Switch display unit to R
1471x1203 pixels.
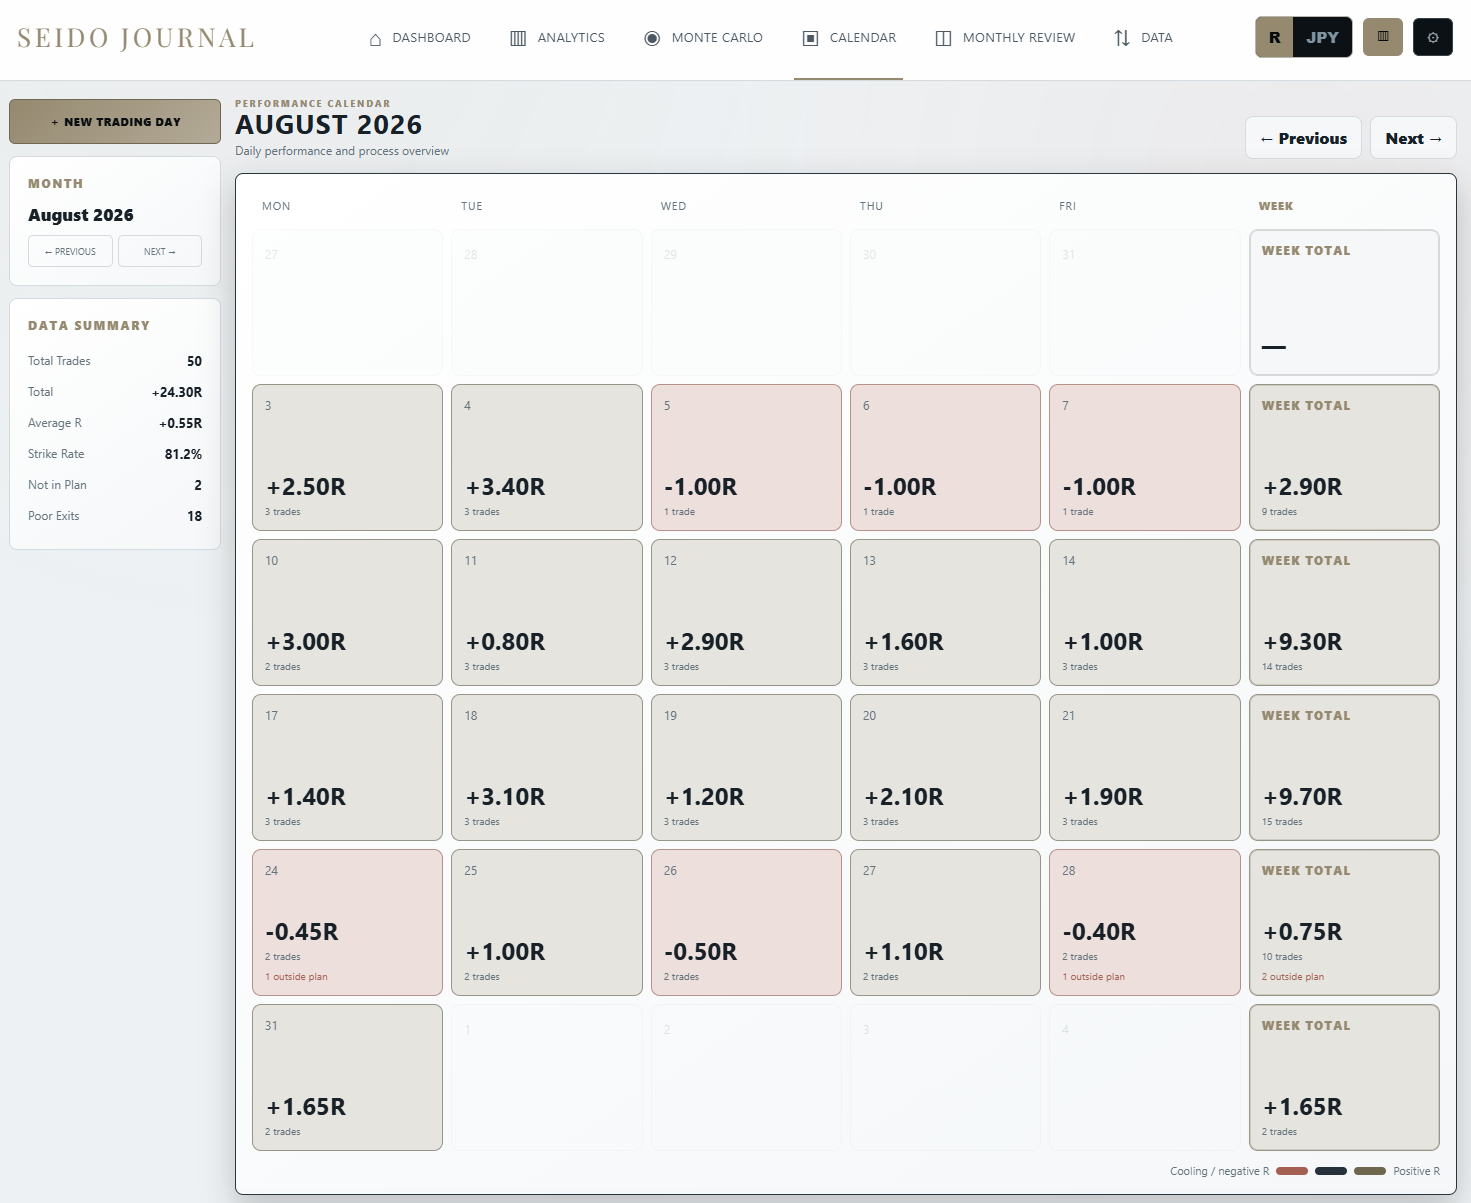click(1275, 37)
